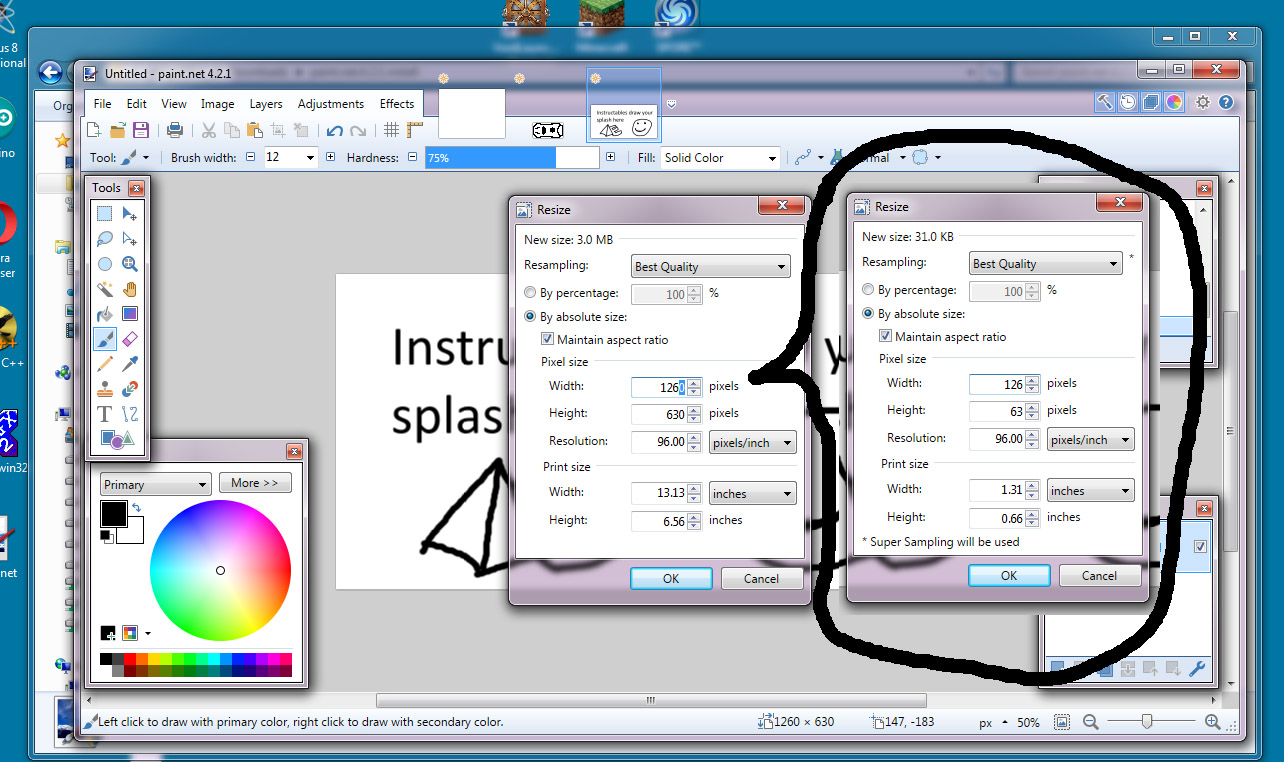Select the Clone Stamp tool
Image resolution: width=1284 pixels, height=762 pixels.
point(105,389)
